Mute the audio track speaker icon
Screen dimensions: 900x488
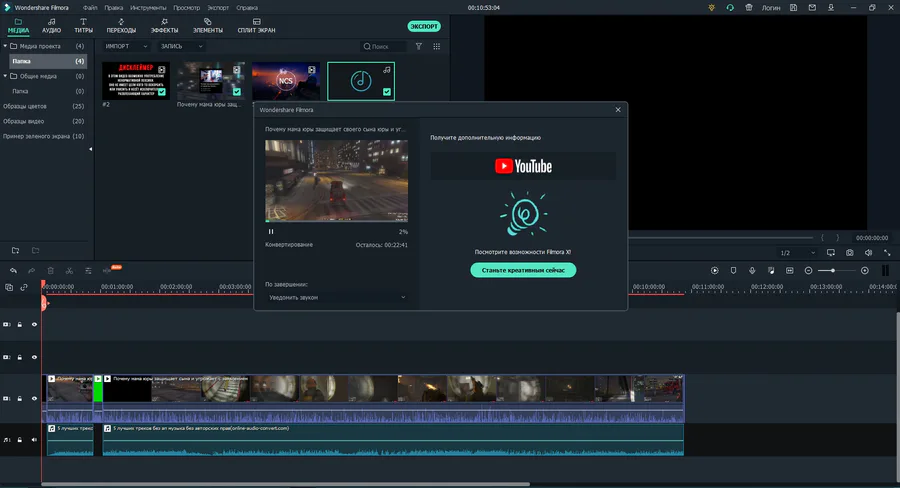coord(34,439)
